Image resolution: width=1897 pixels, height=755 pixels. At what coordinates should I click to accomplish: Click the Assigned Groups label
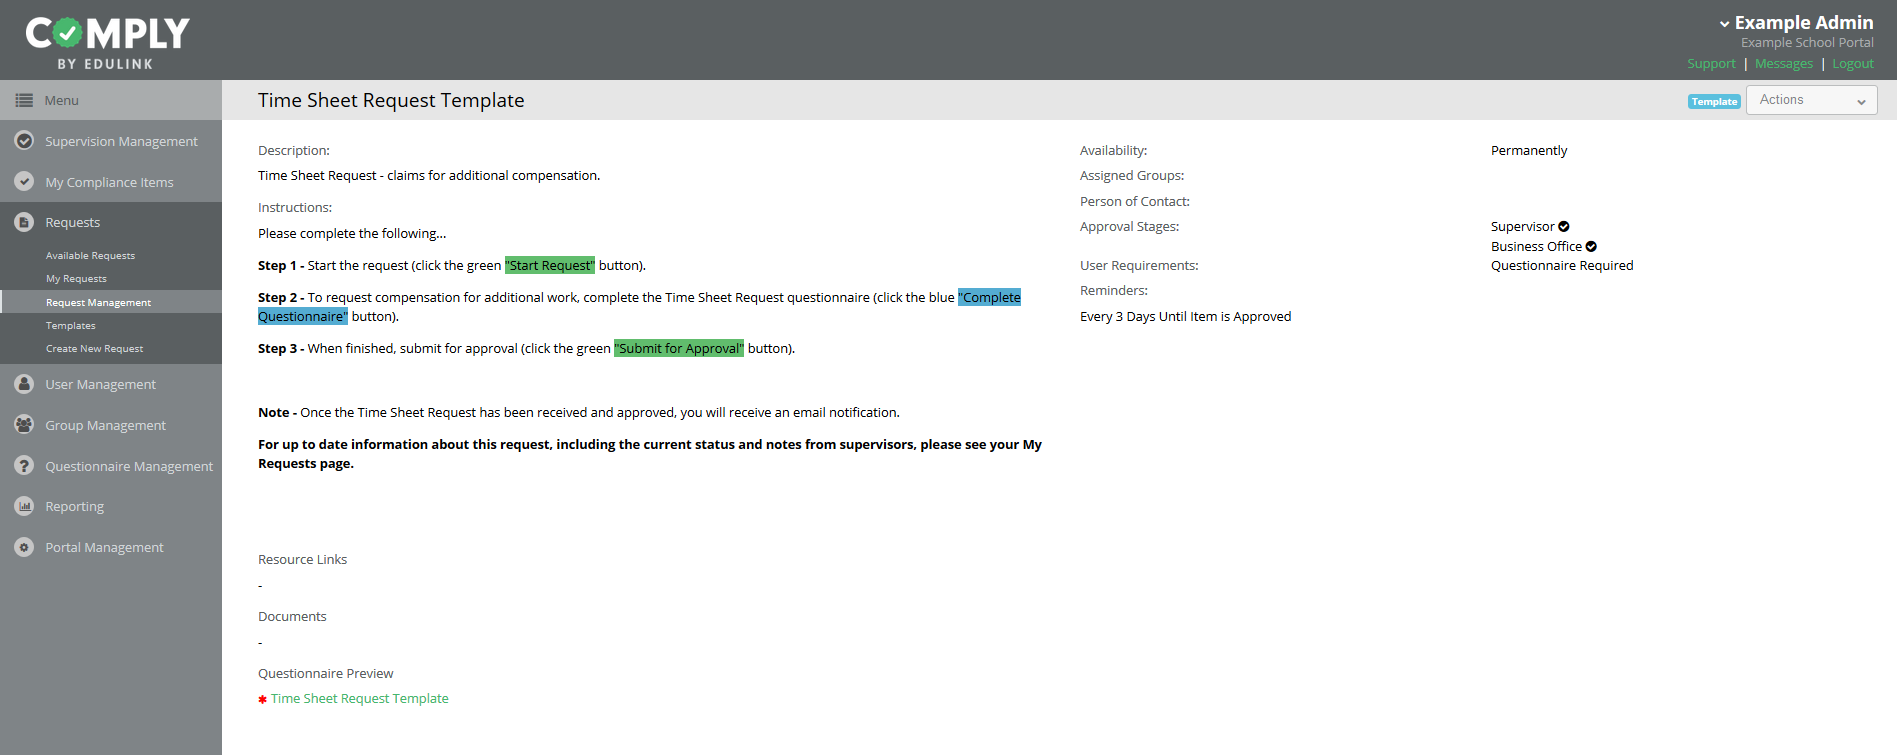click(x=1132, y=176)
